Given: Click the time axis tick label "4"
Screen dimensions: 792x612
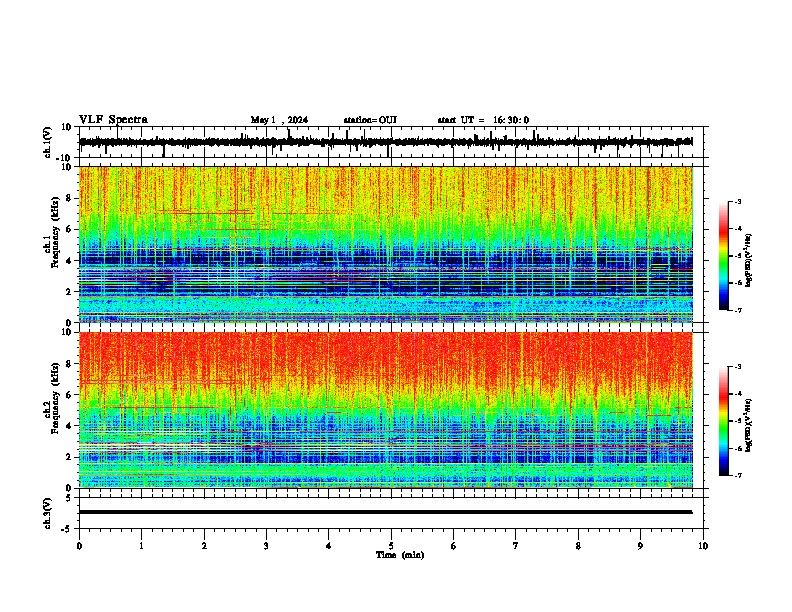Looking at the screenshot, I should (328, 546).
